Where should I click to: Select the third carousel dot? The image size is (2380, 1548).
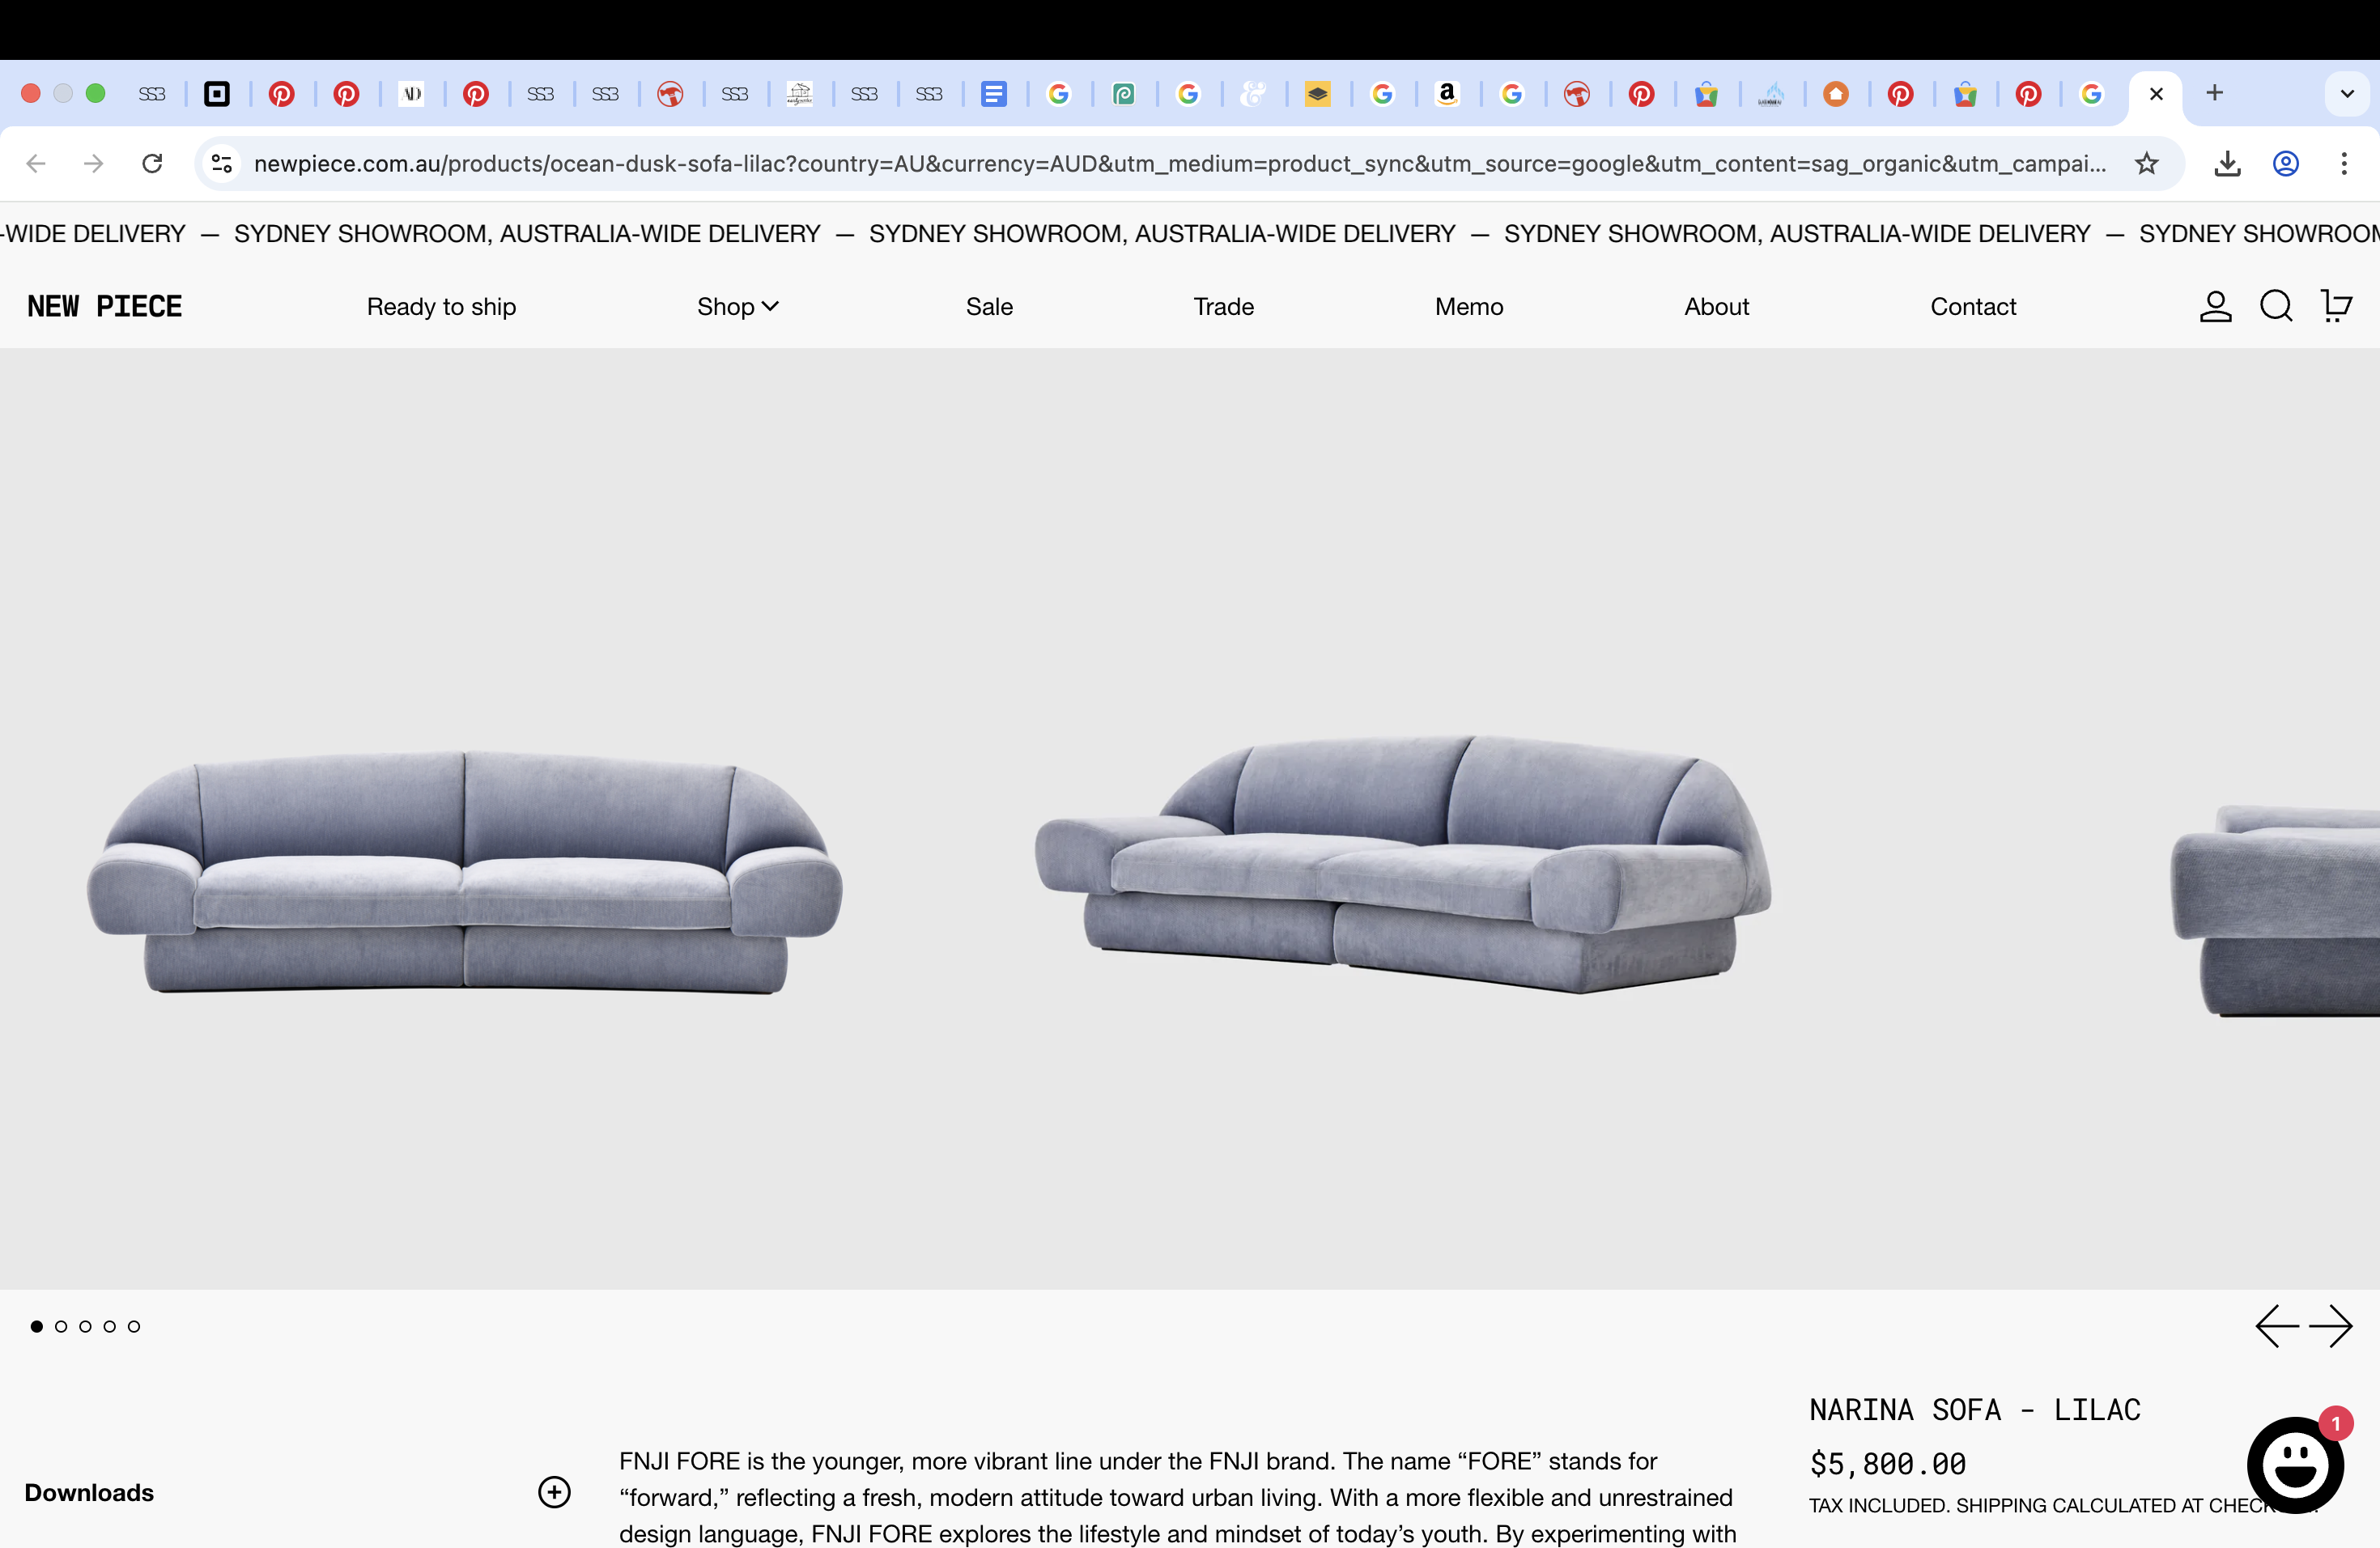[x=85, y=1326]
